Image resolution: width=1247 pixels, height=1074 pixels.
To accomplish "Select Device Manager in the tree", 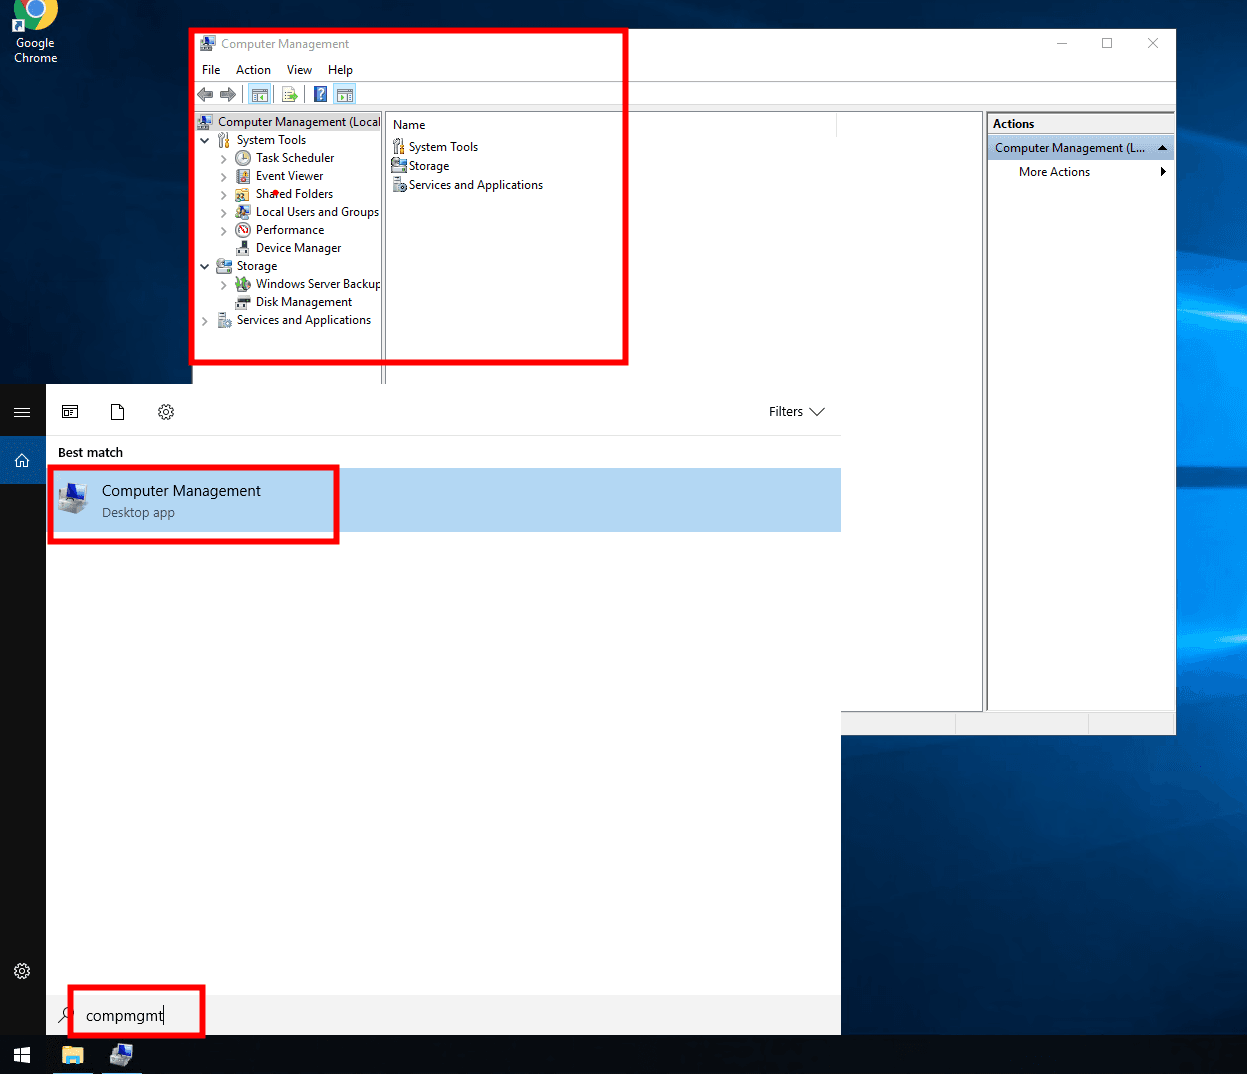I will coord(298,248).
